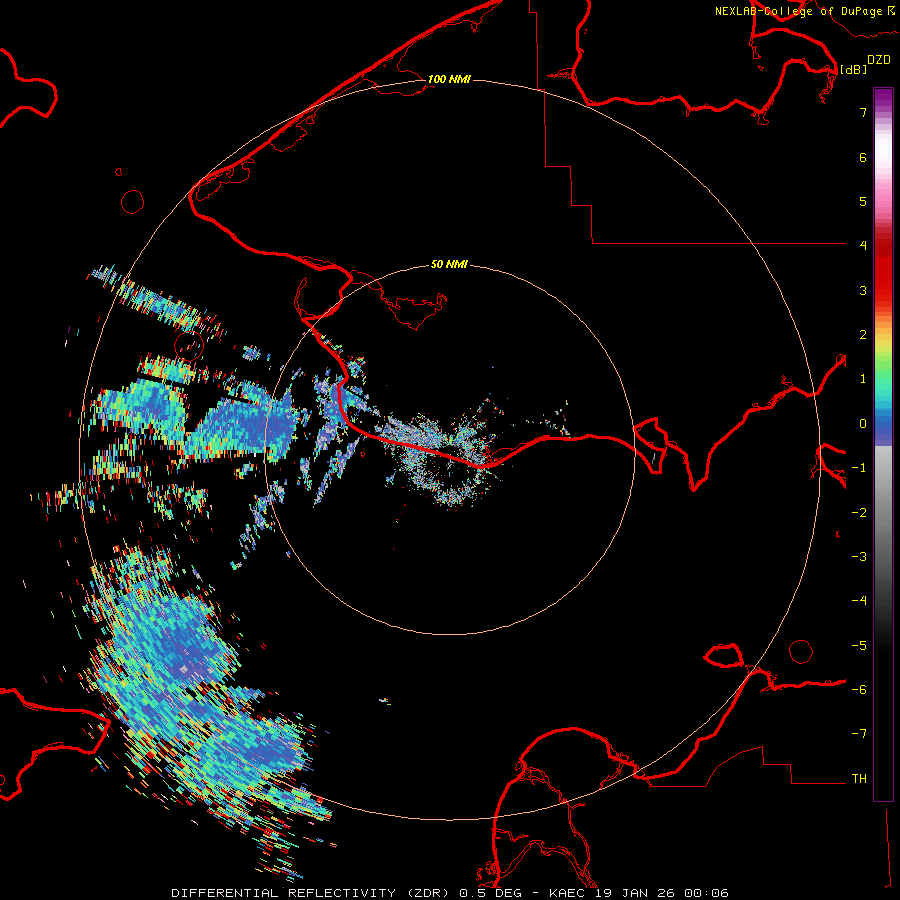
Task: Click the 50 NMI range ring label
Action: [x=449, y=264]
